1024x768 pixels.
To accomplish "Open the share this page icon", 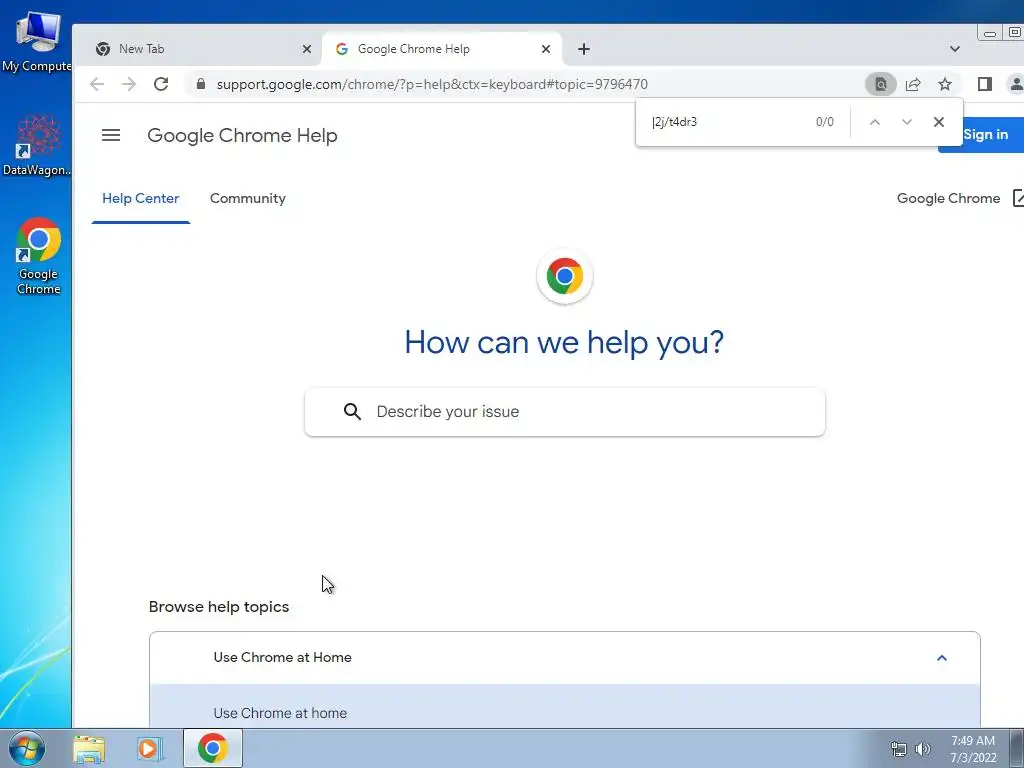I will click(x=913, y=84).
